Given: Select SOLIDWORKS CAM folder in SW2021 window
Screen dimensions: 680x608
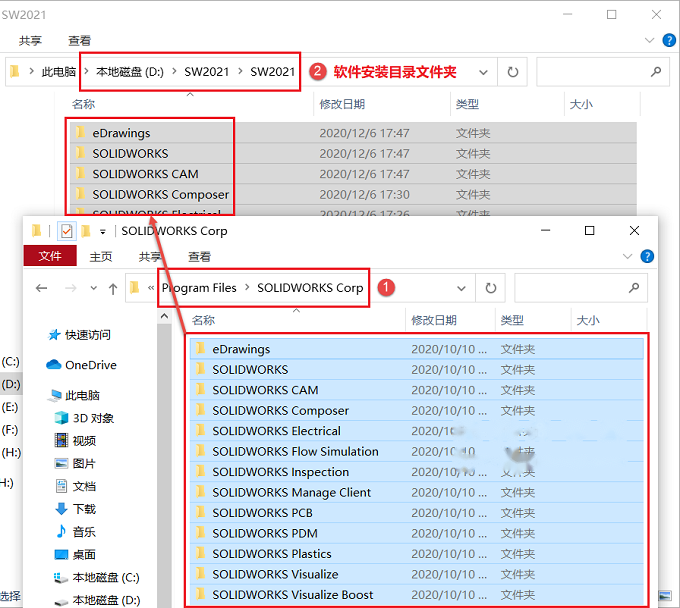Looking at the screenshot, I should (x=353, y=174).
